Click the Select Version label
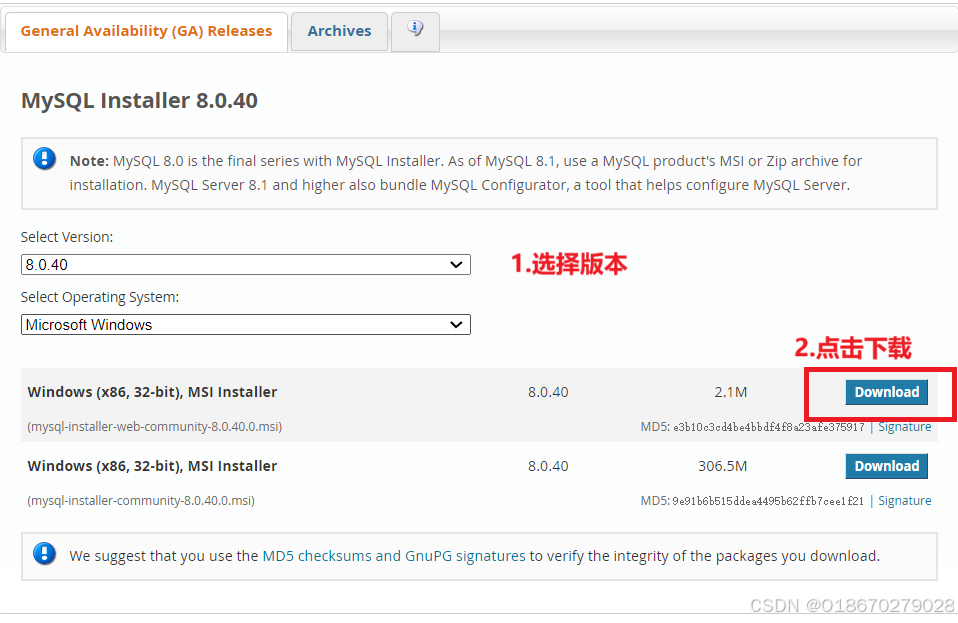Screen dimensions: 958x623 coord(67,237)
